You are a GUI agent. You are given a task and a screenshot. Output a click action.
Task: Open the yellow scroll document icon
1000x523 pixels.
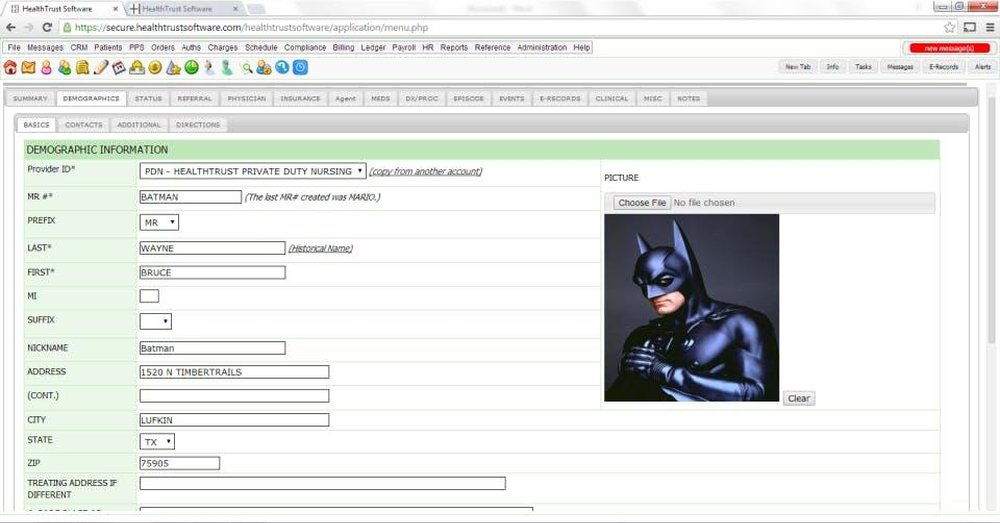point(82,68)
